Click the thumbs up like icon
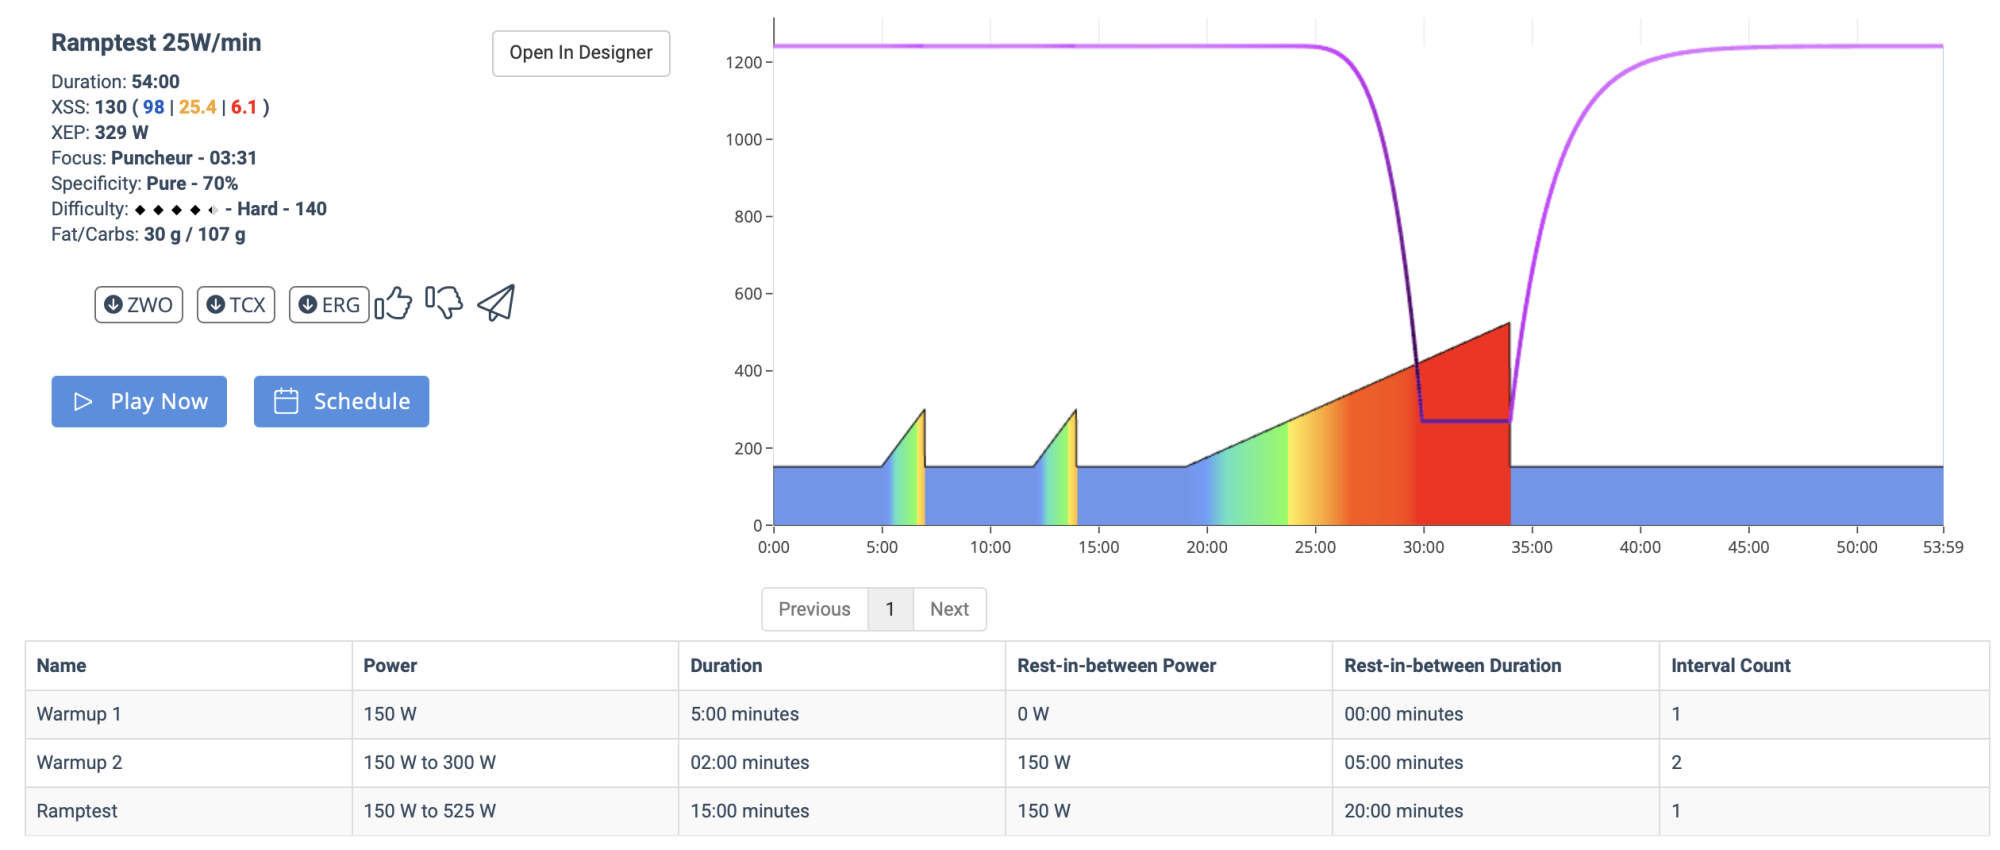Image resolution: width=2000 pixels, height=850 pixels. (394, 303)
